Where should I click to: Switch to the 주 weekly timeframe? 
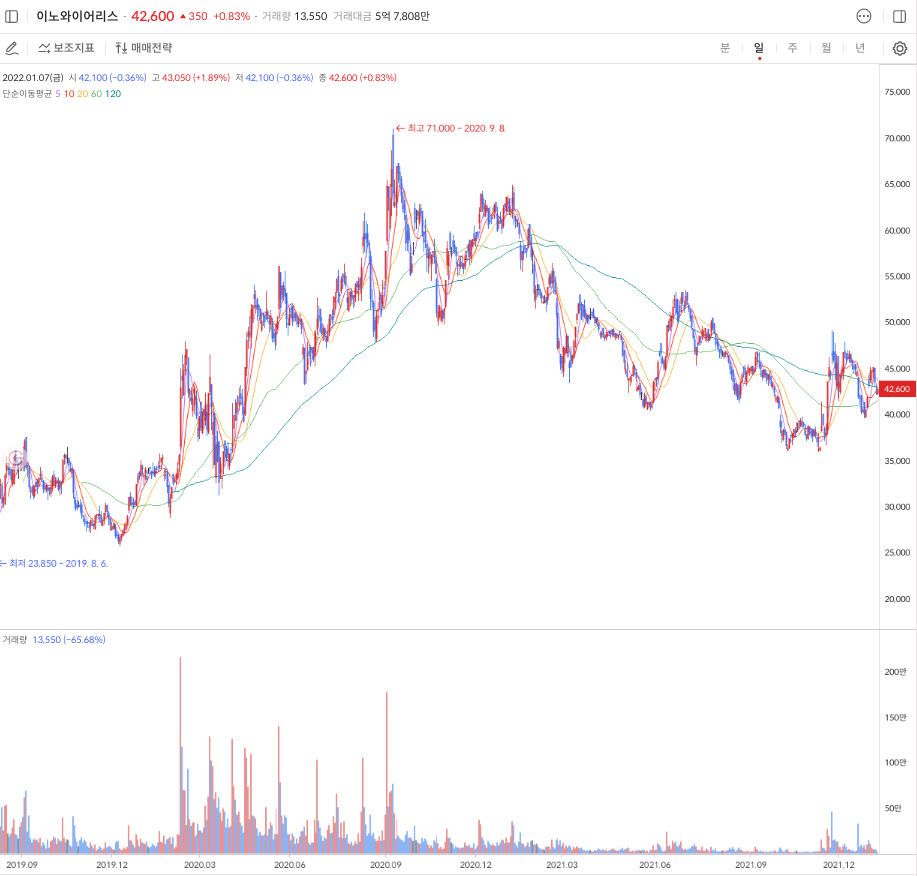pyautogui.click(x=792, y=48)
